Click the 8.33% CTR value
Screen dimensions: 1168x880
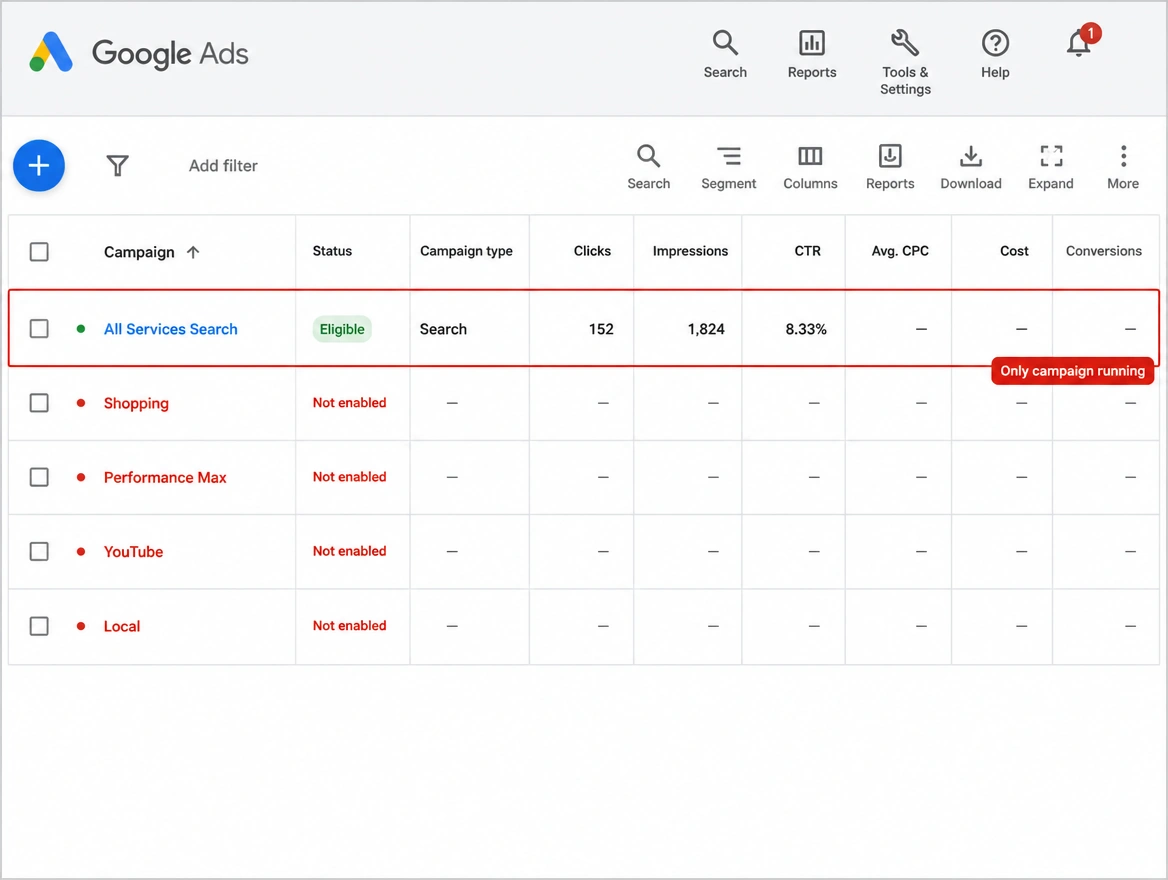(x=806, y=329)
